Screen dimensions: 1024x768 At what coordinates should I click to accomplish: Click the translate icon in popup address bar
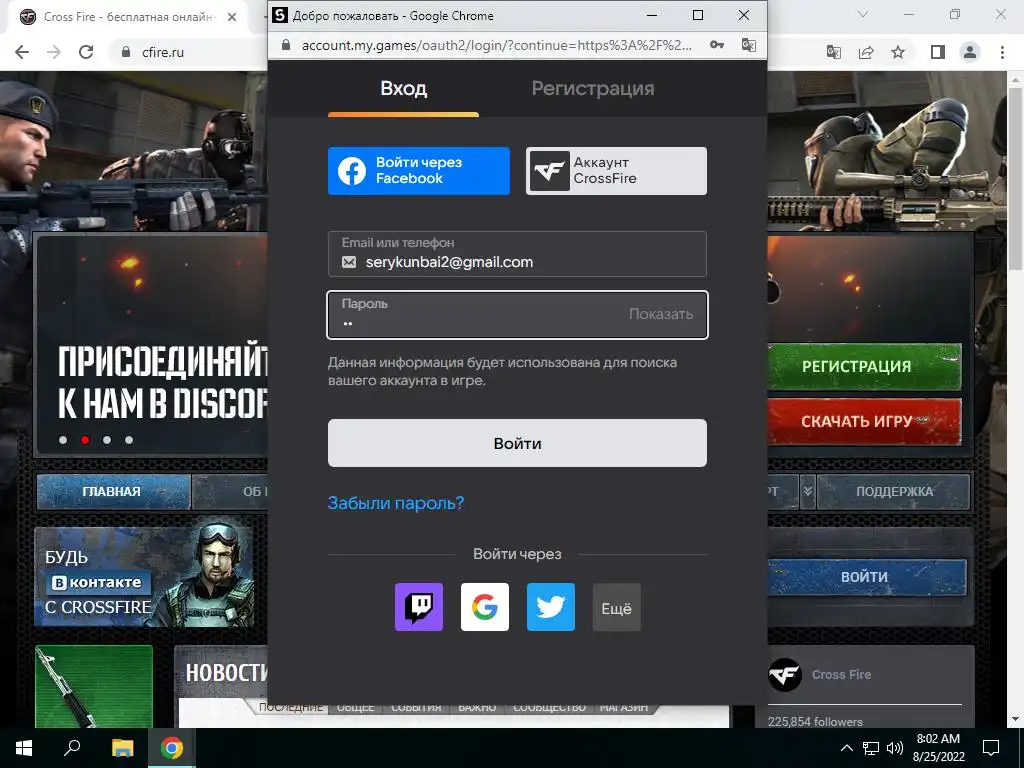coord(748,45)
